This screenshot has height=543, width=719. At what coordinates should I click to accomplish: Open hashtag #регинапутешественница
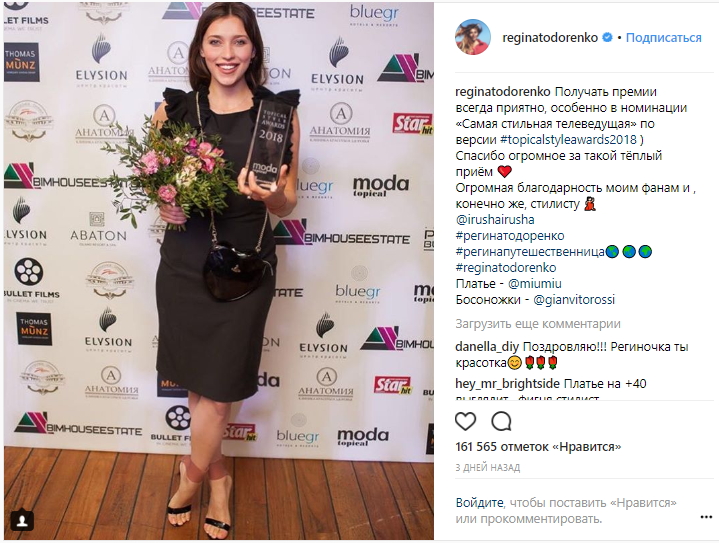[530, 252]
